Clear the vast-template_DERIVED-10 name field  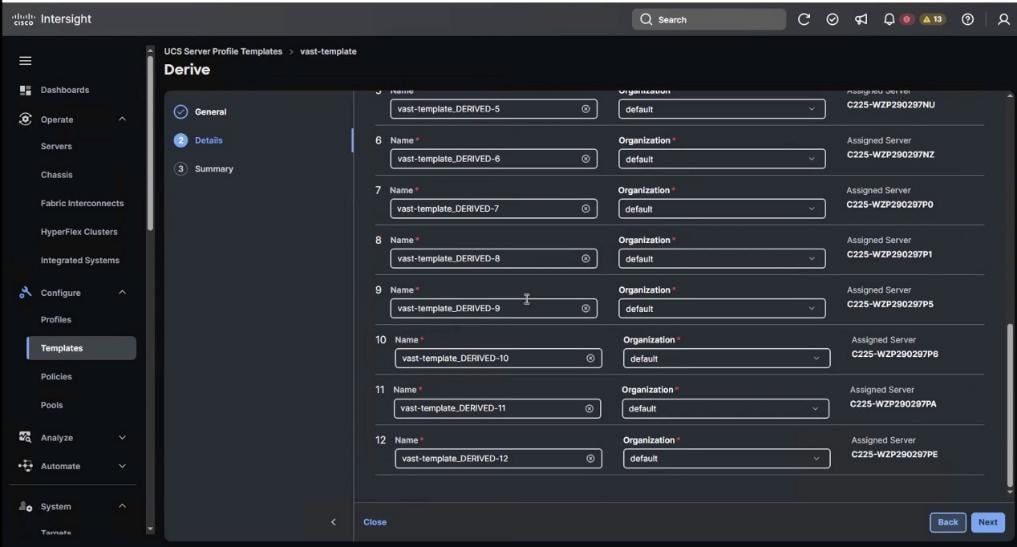coord(590,358)
